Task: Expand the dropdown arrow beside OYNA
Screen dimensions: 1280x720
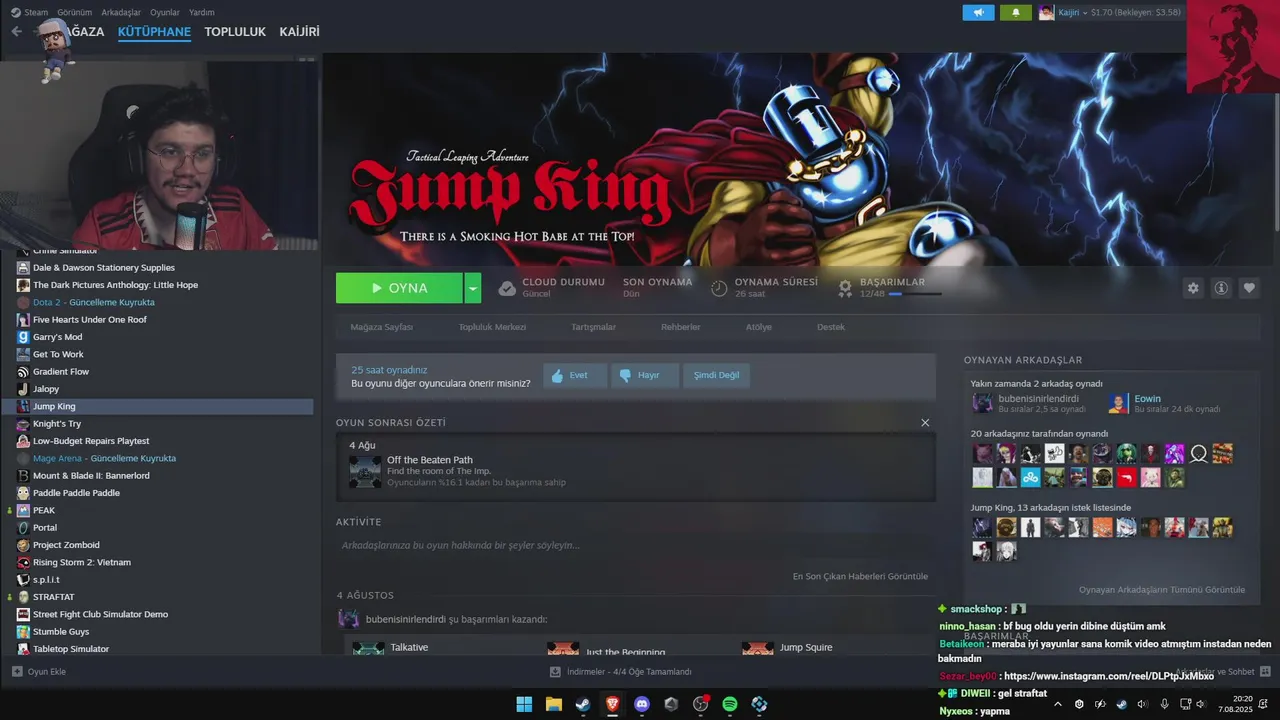Action: click(x=473, y=288)
